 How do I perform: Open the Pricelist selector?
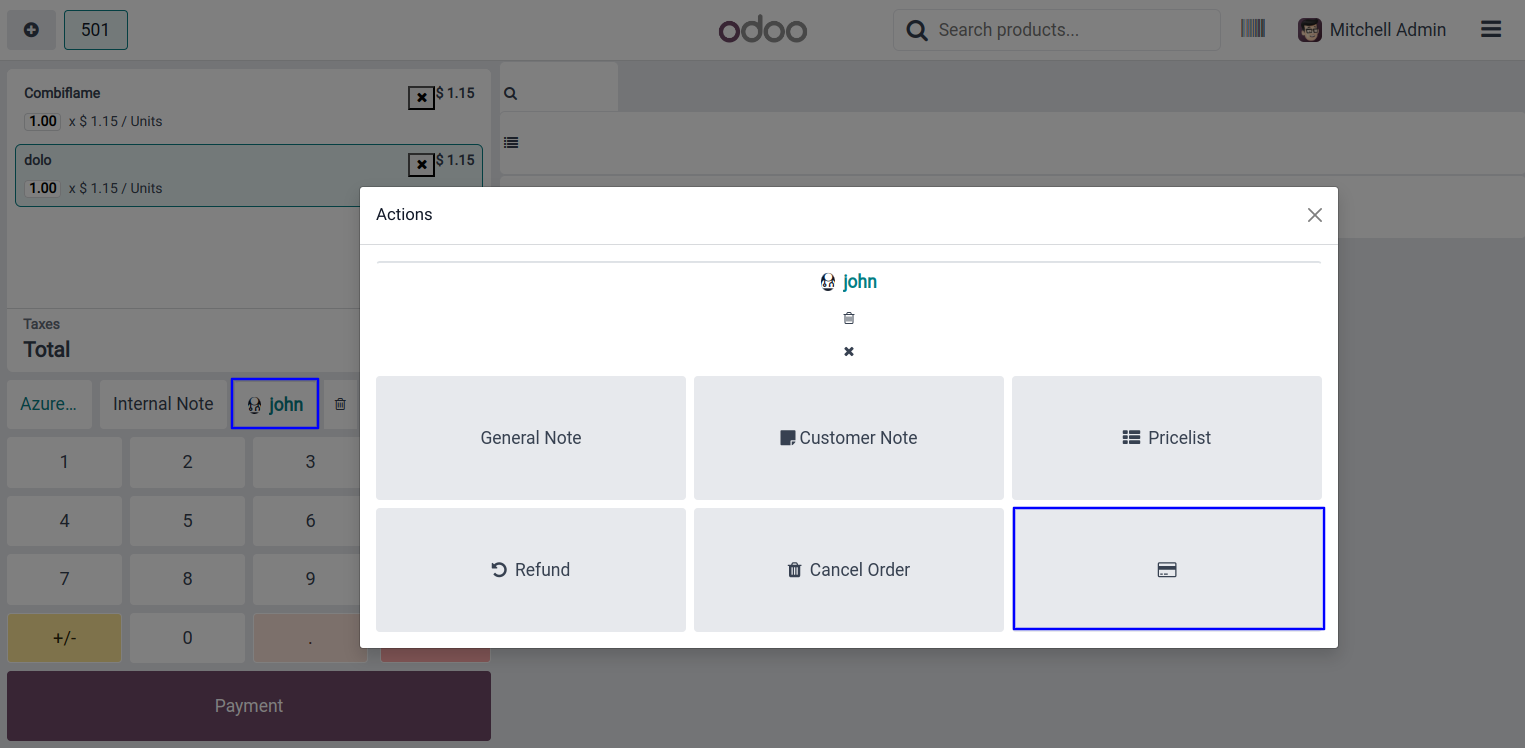point(1166,438)
